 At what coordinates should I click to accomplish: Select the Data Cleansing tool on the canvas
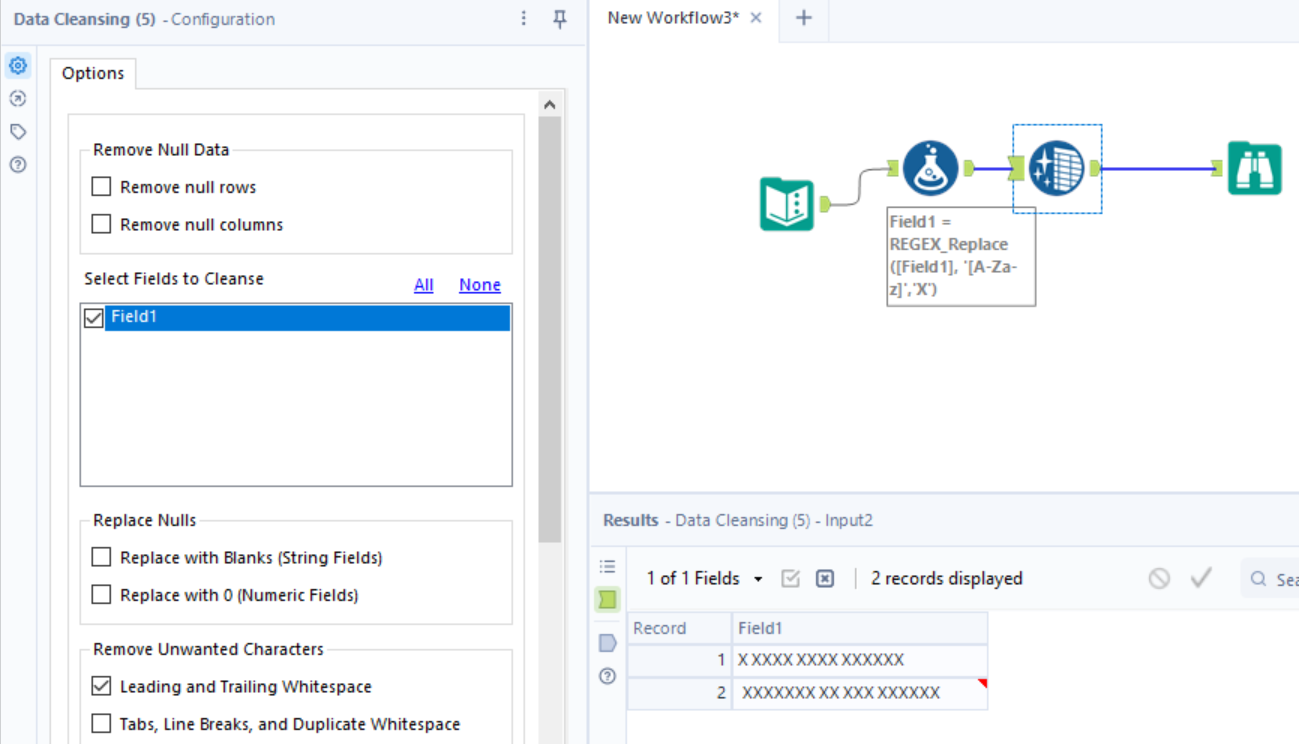(x=1057, y=168)
